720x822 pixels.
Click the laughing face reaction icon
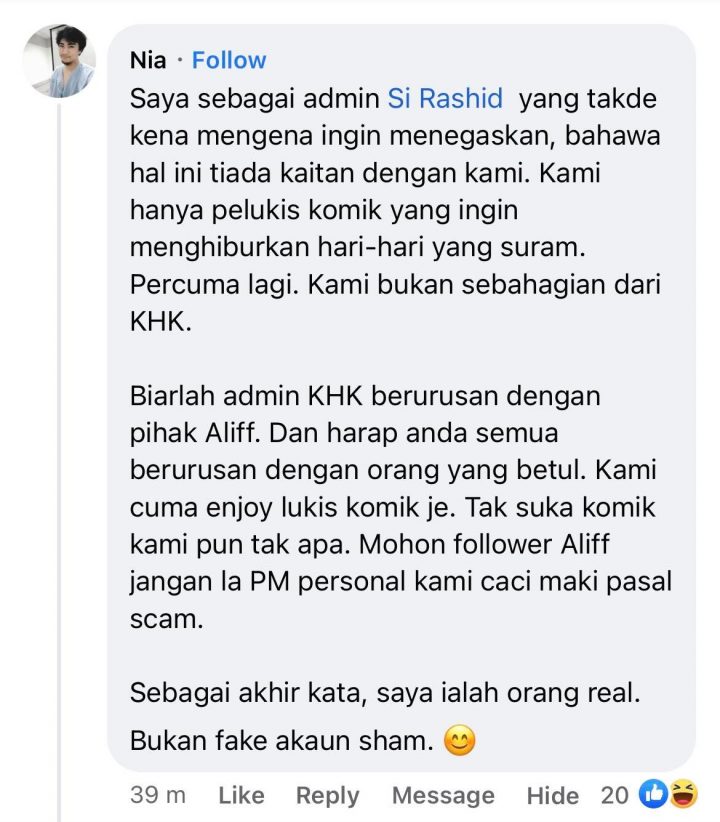[682, 794]
